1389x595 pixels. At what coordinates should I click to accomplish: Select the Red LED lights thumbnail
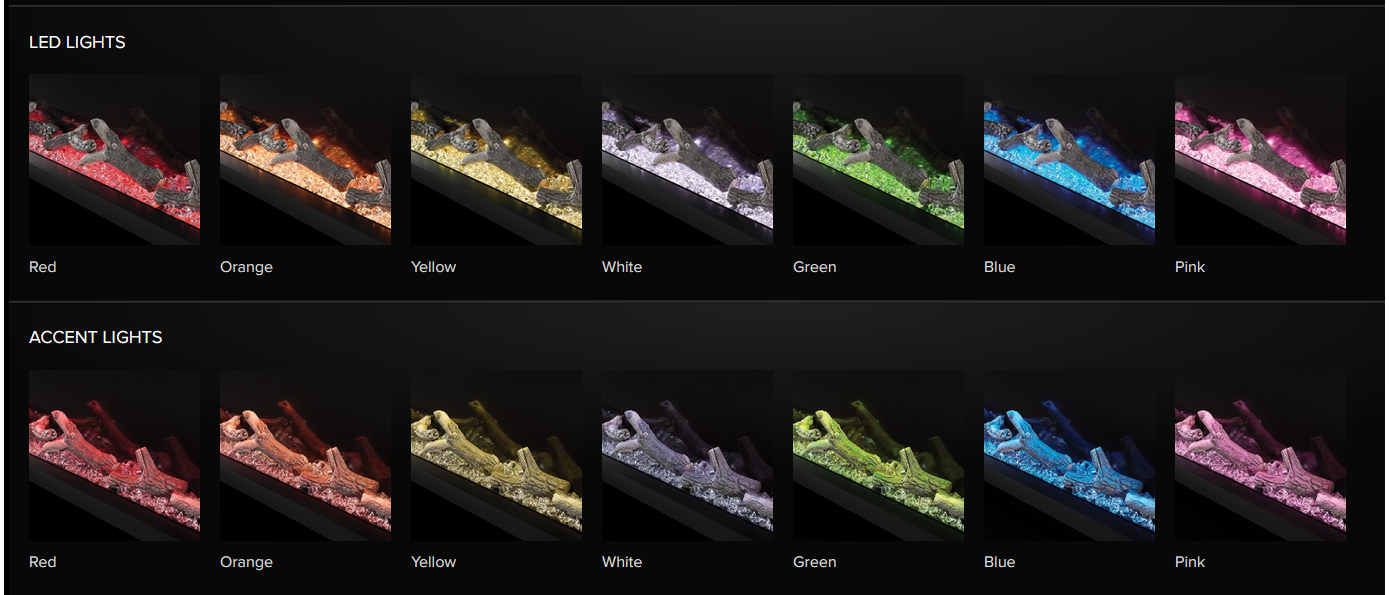click(x=114, y=160)
